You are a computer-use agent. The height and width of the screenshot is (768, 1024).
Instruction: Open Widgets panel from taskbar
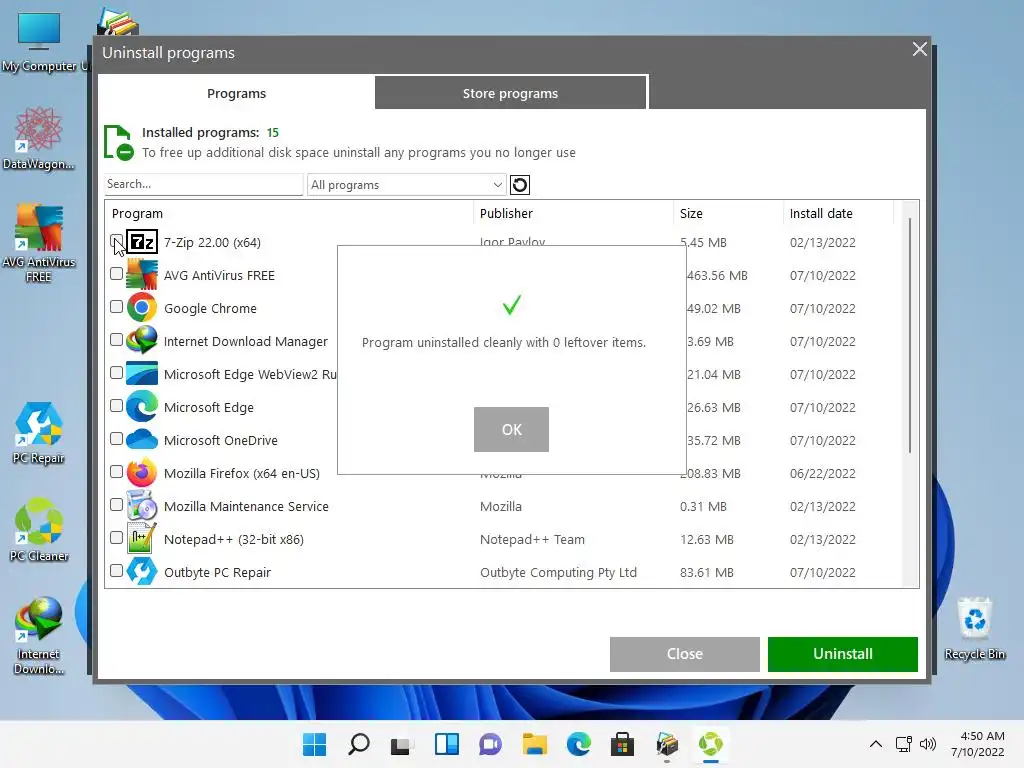[x=447, y=744]
